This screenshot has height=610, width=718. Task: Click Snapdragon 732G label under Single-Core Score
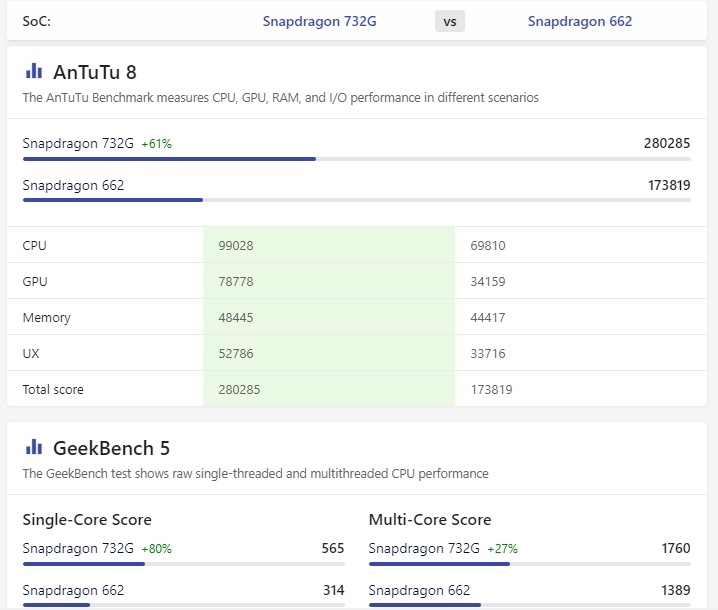coord(78,548)
